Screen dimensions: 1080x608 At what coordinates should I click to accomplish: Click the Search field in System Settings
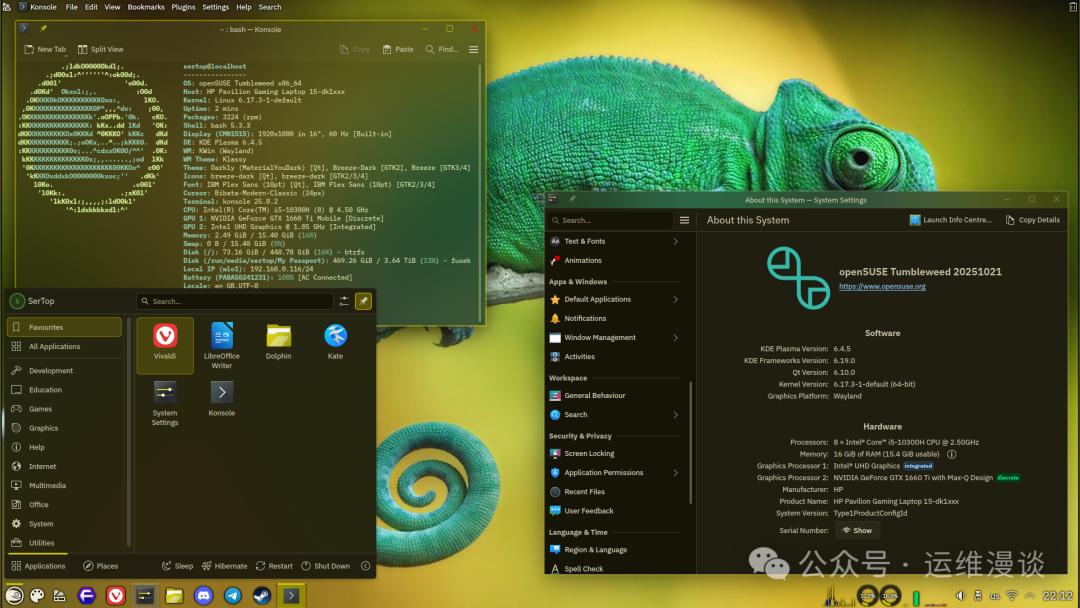[x=610, y=220]
